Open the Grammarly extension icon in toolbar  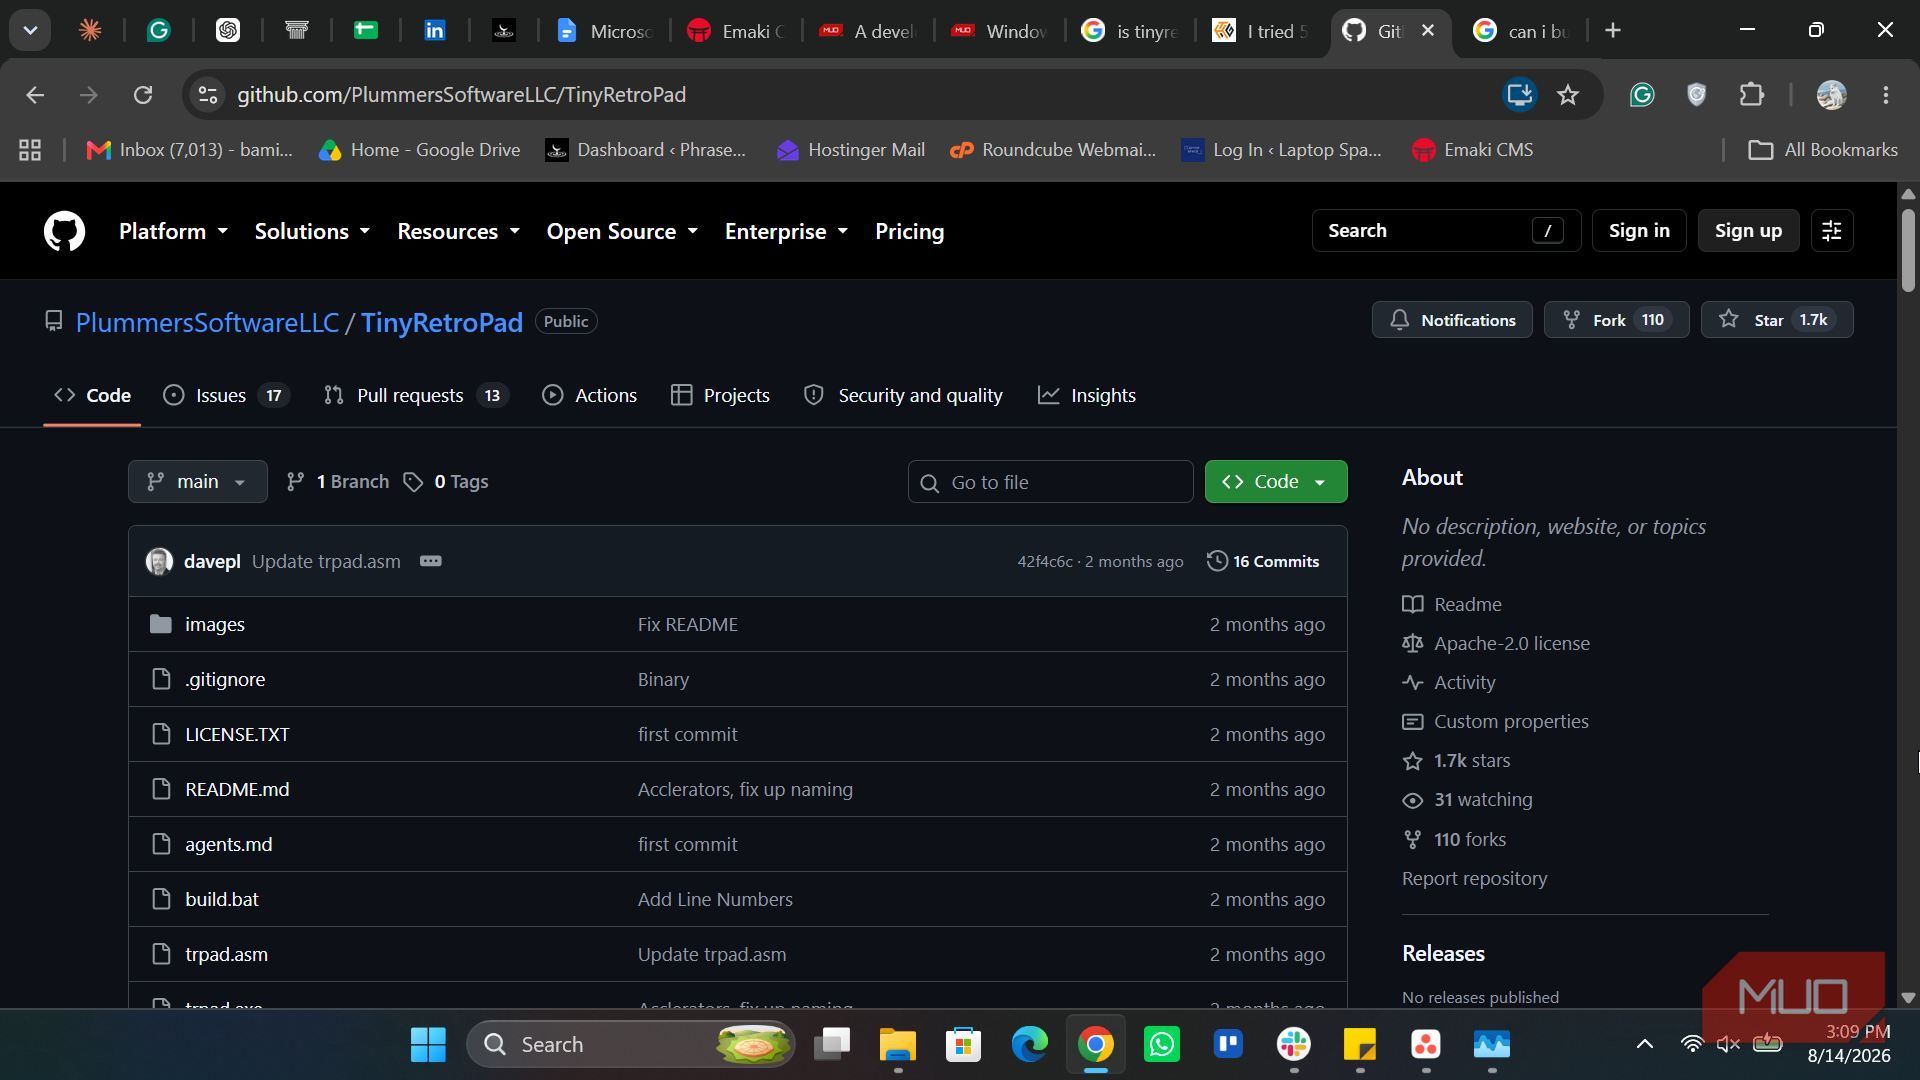(1642, 95)
